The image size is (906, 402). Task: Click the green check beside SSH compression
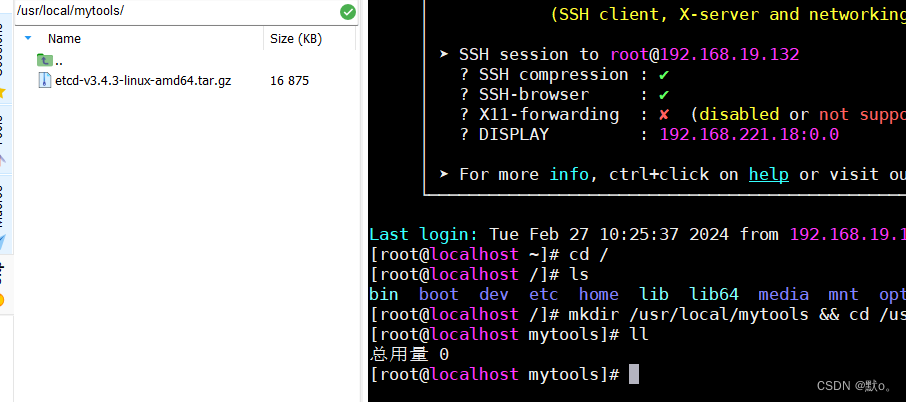pyautogui.click(x=664, y=74)
